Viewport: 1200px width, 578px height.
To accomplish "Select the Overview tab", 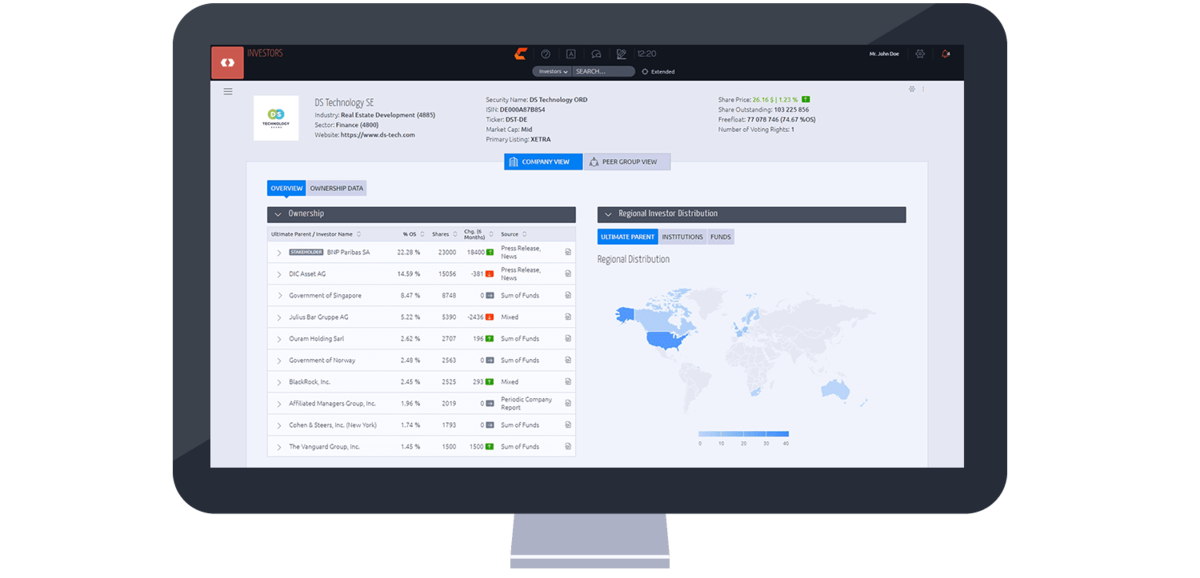I will click(x=286, y=188).
